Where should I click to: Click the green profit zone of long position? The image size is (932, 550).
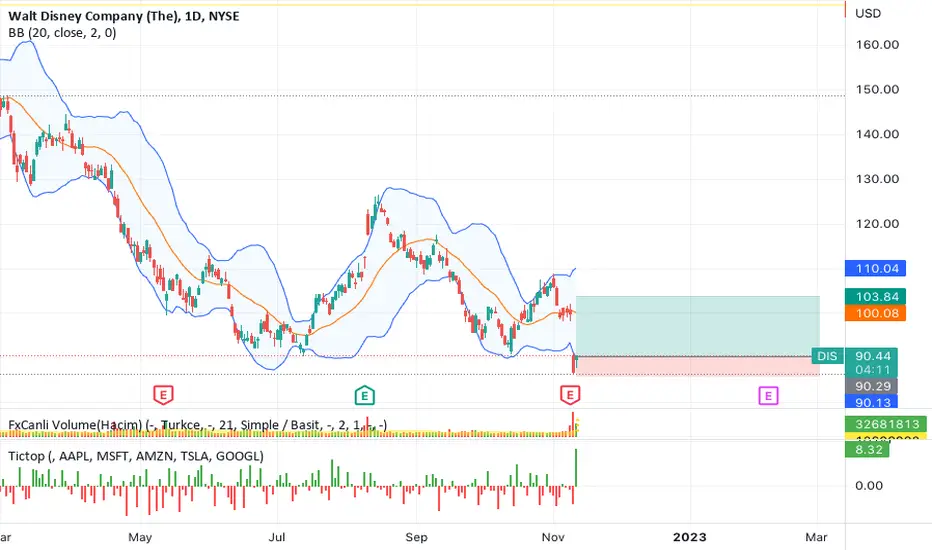[697, 326]
